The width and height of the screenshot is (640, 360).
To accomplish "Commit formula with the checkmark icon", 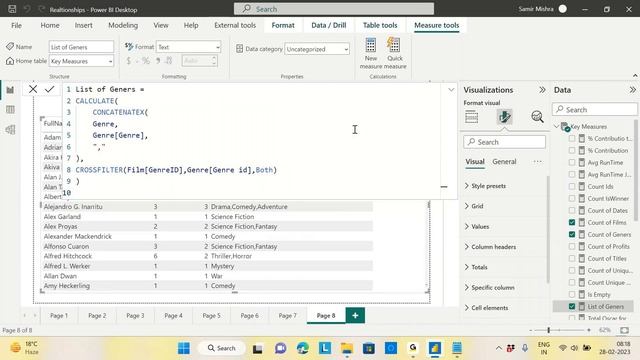I will pyautogui.click(x=50, y=89).
